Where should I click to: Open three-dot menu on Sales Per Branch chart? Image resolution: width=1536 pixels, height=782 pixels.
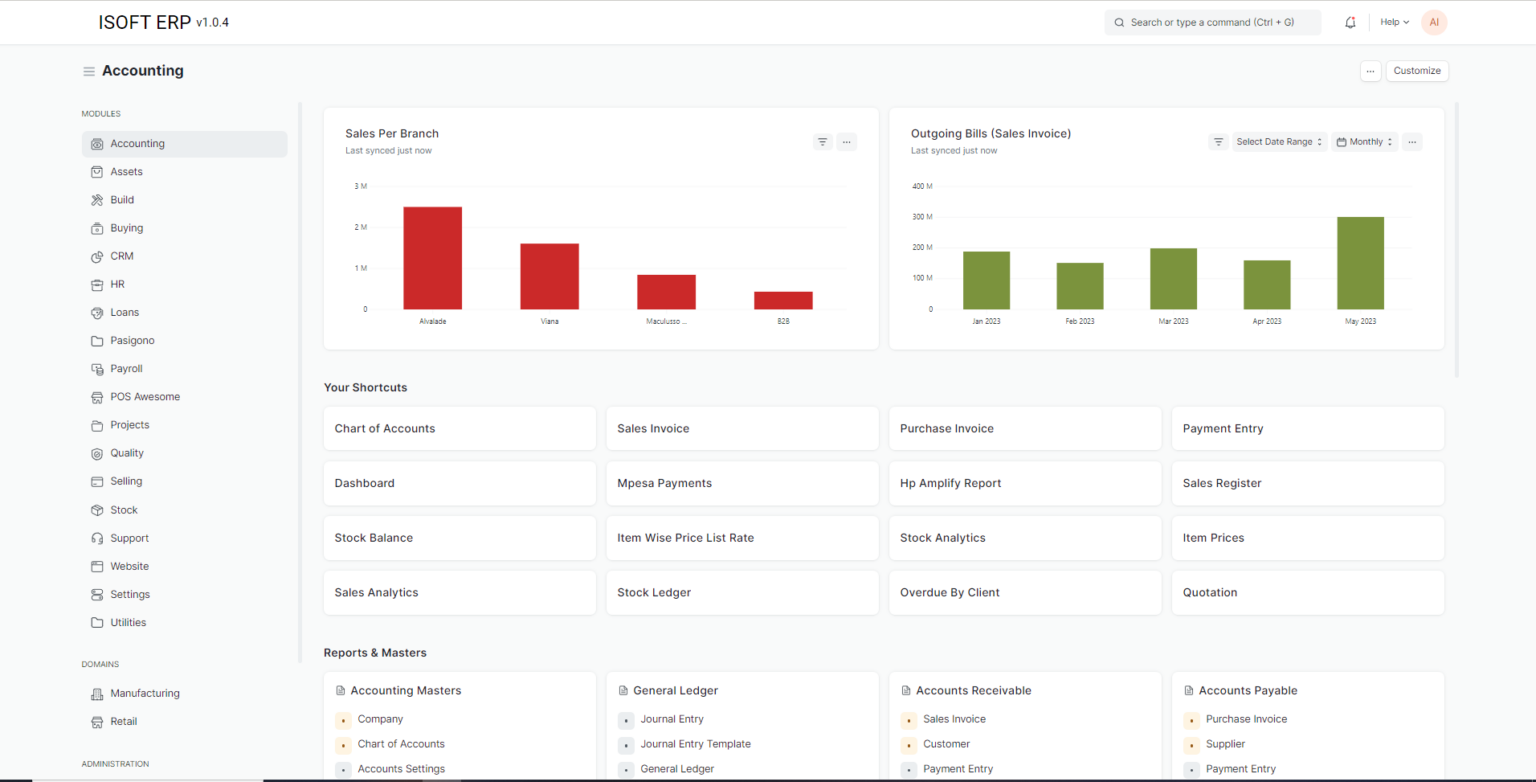(x=846, y=142)
